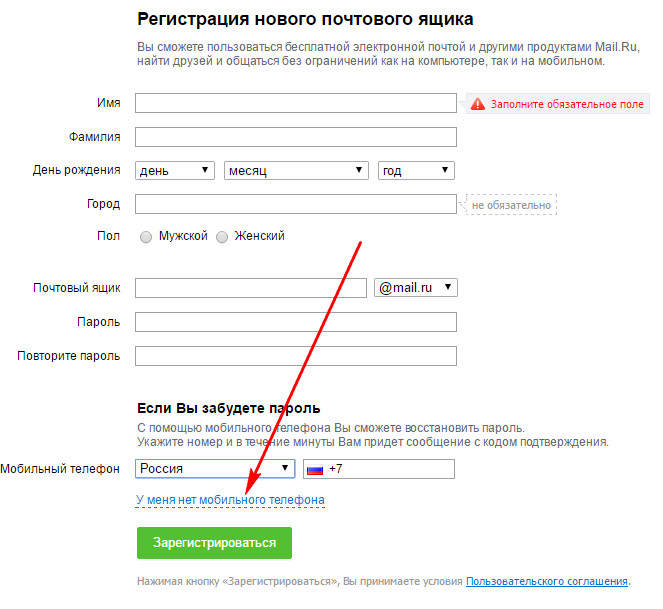Select the Мужской radio button
This screenshot has height=609, width=663.
pos(146,237)
